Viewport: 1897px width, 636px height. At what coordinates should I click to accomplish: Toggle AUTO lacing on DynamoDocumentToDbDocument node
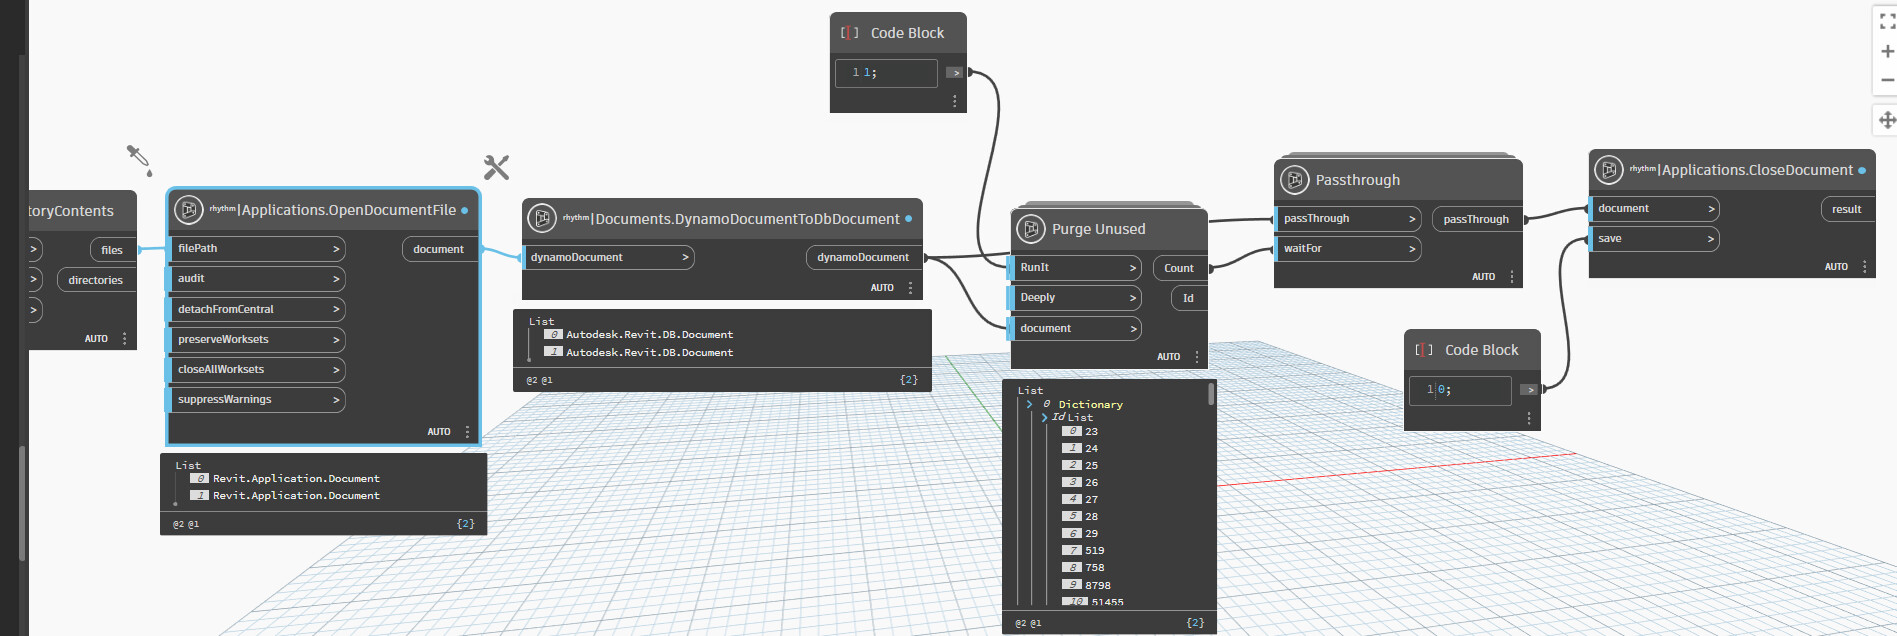click(x=882, y=288)
